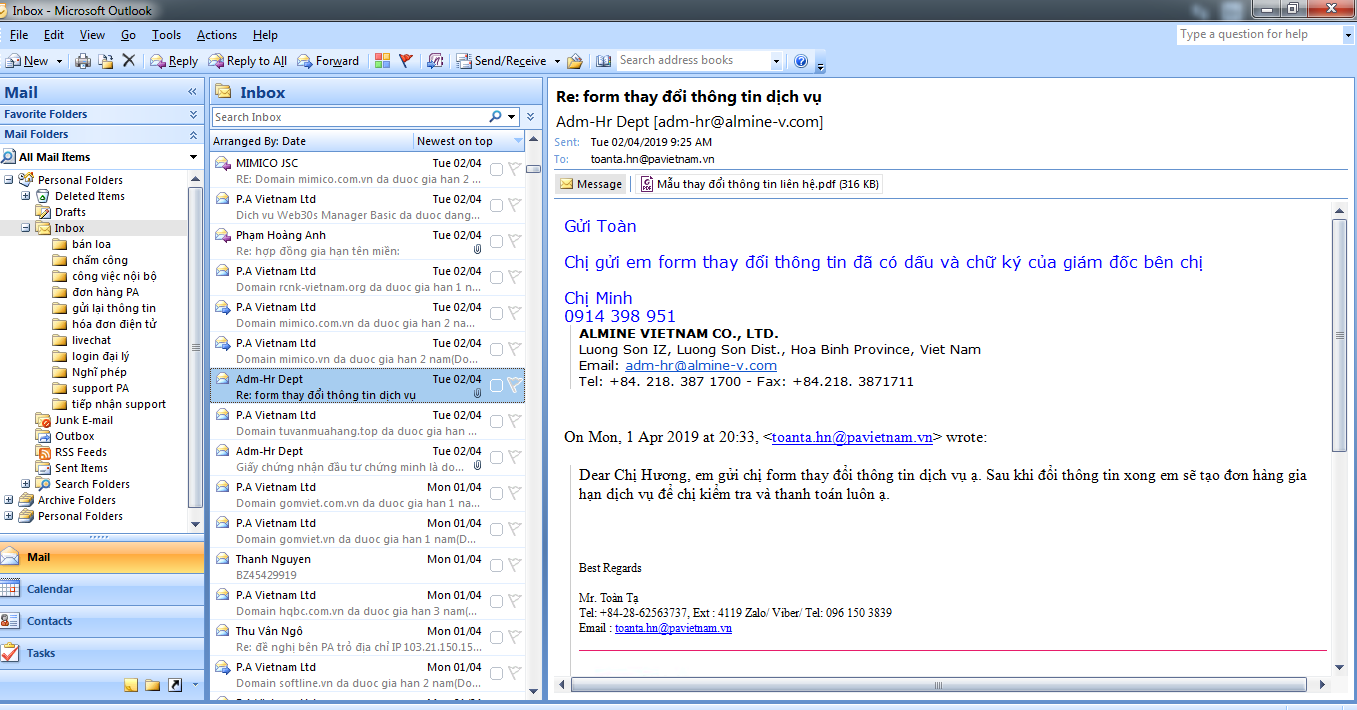
Task: Click the Notes icon in navigation footer
Action: [130, 685]
